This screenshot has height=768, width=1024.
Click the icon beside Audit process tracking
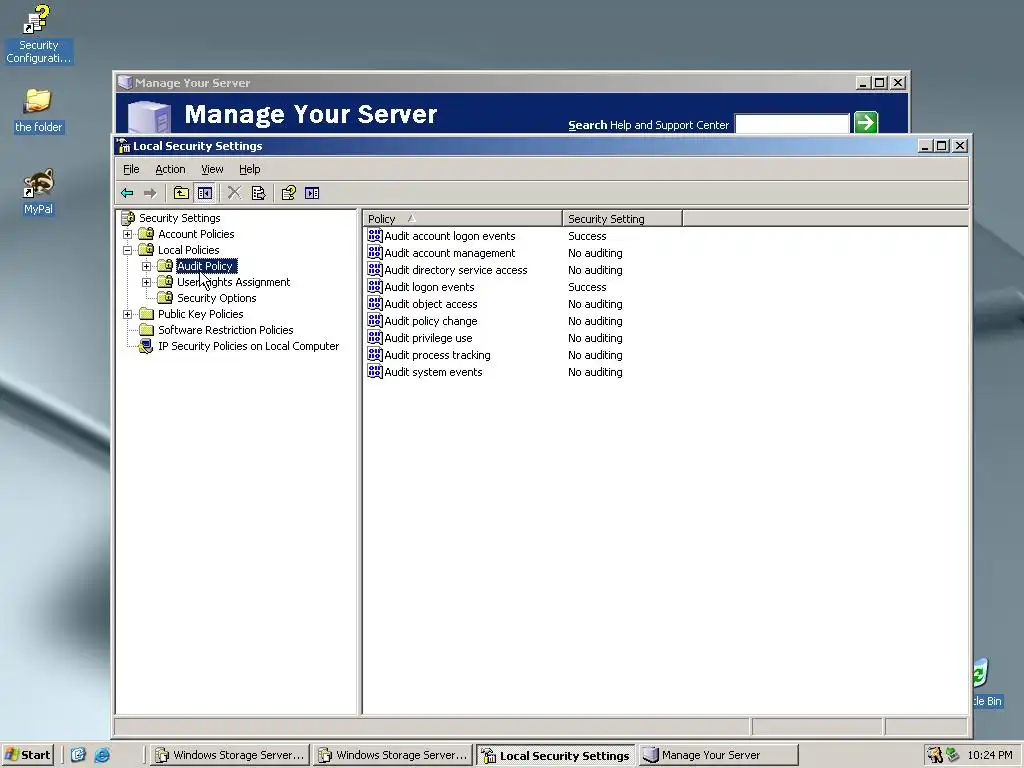pyautogui.click(x=375, y=355)
